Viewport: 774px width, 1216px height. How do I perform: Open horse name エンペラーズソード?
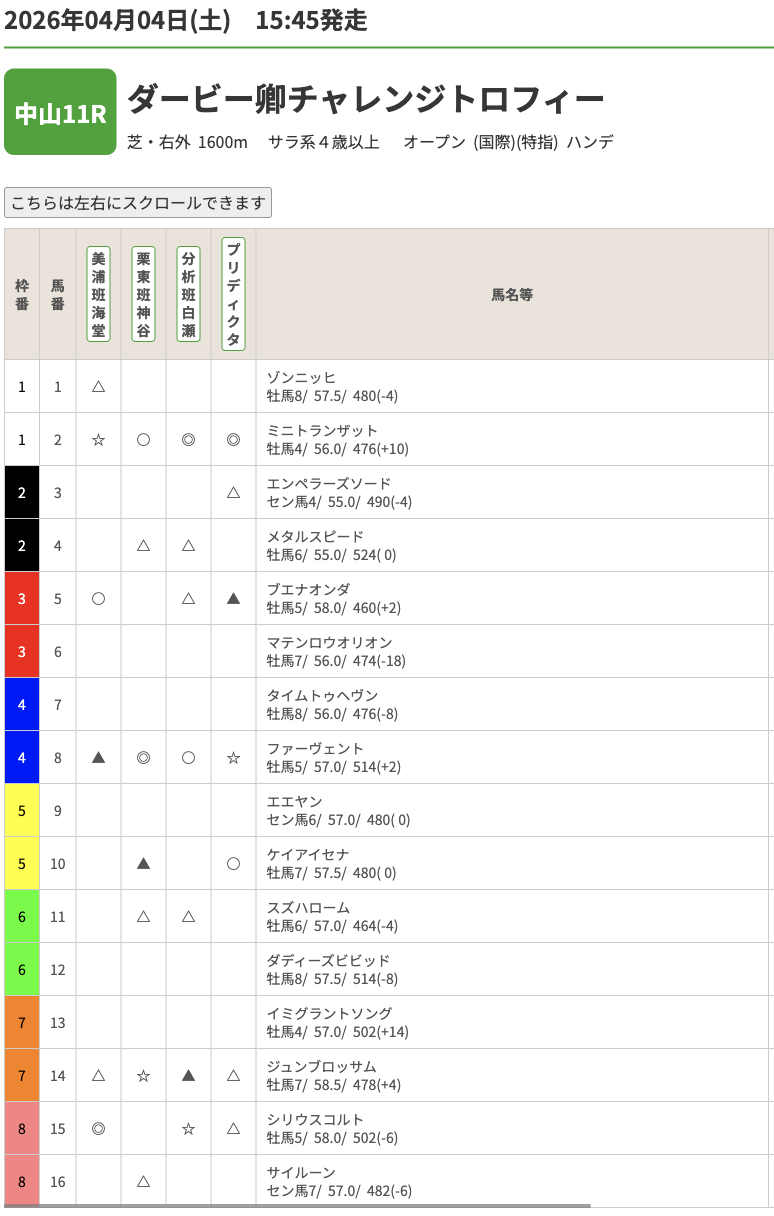[328, 483]
